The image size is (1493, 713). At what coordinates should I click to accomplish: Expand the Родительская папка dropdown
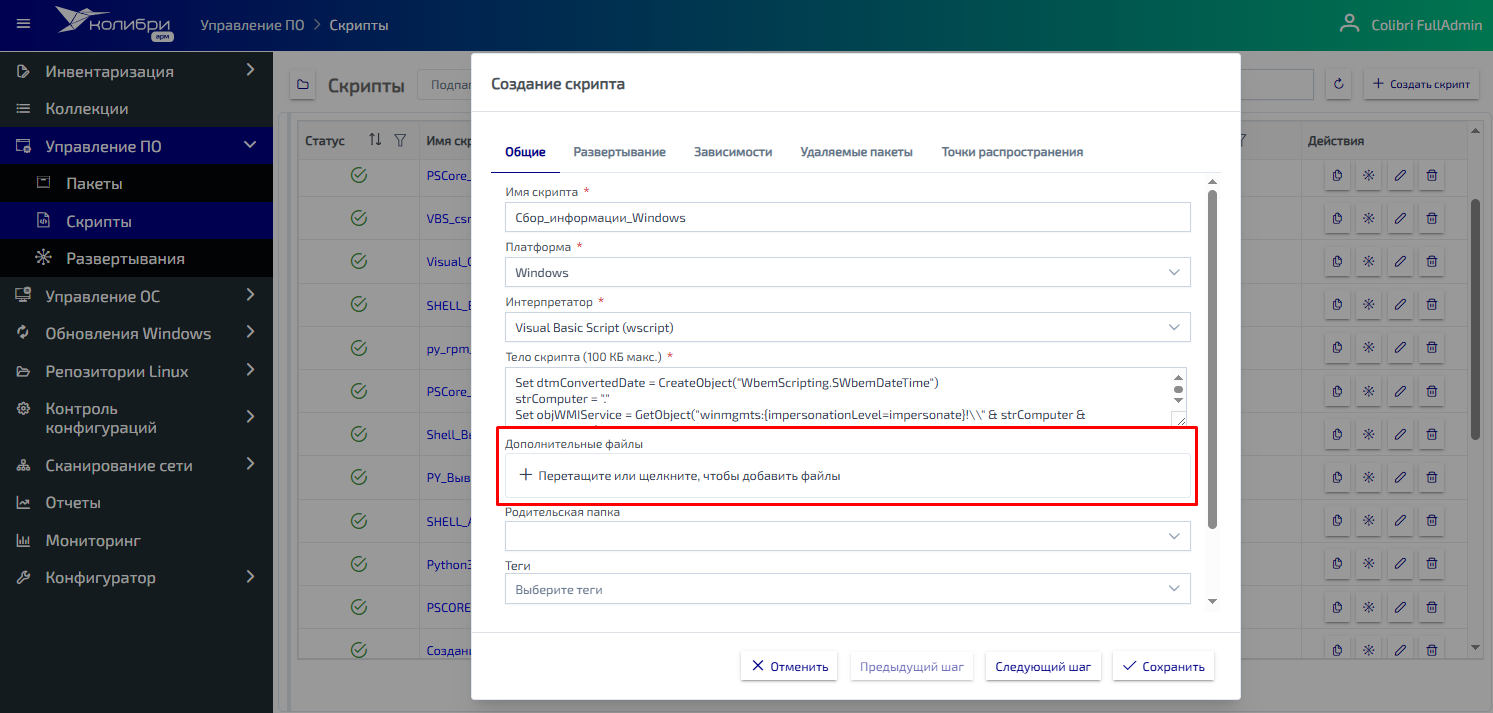tap(847, 537)
